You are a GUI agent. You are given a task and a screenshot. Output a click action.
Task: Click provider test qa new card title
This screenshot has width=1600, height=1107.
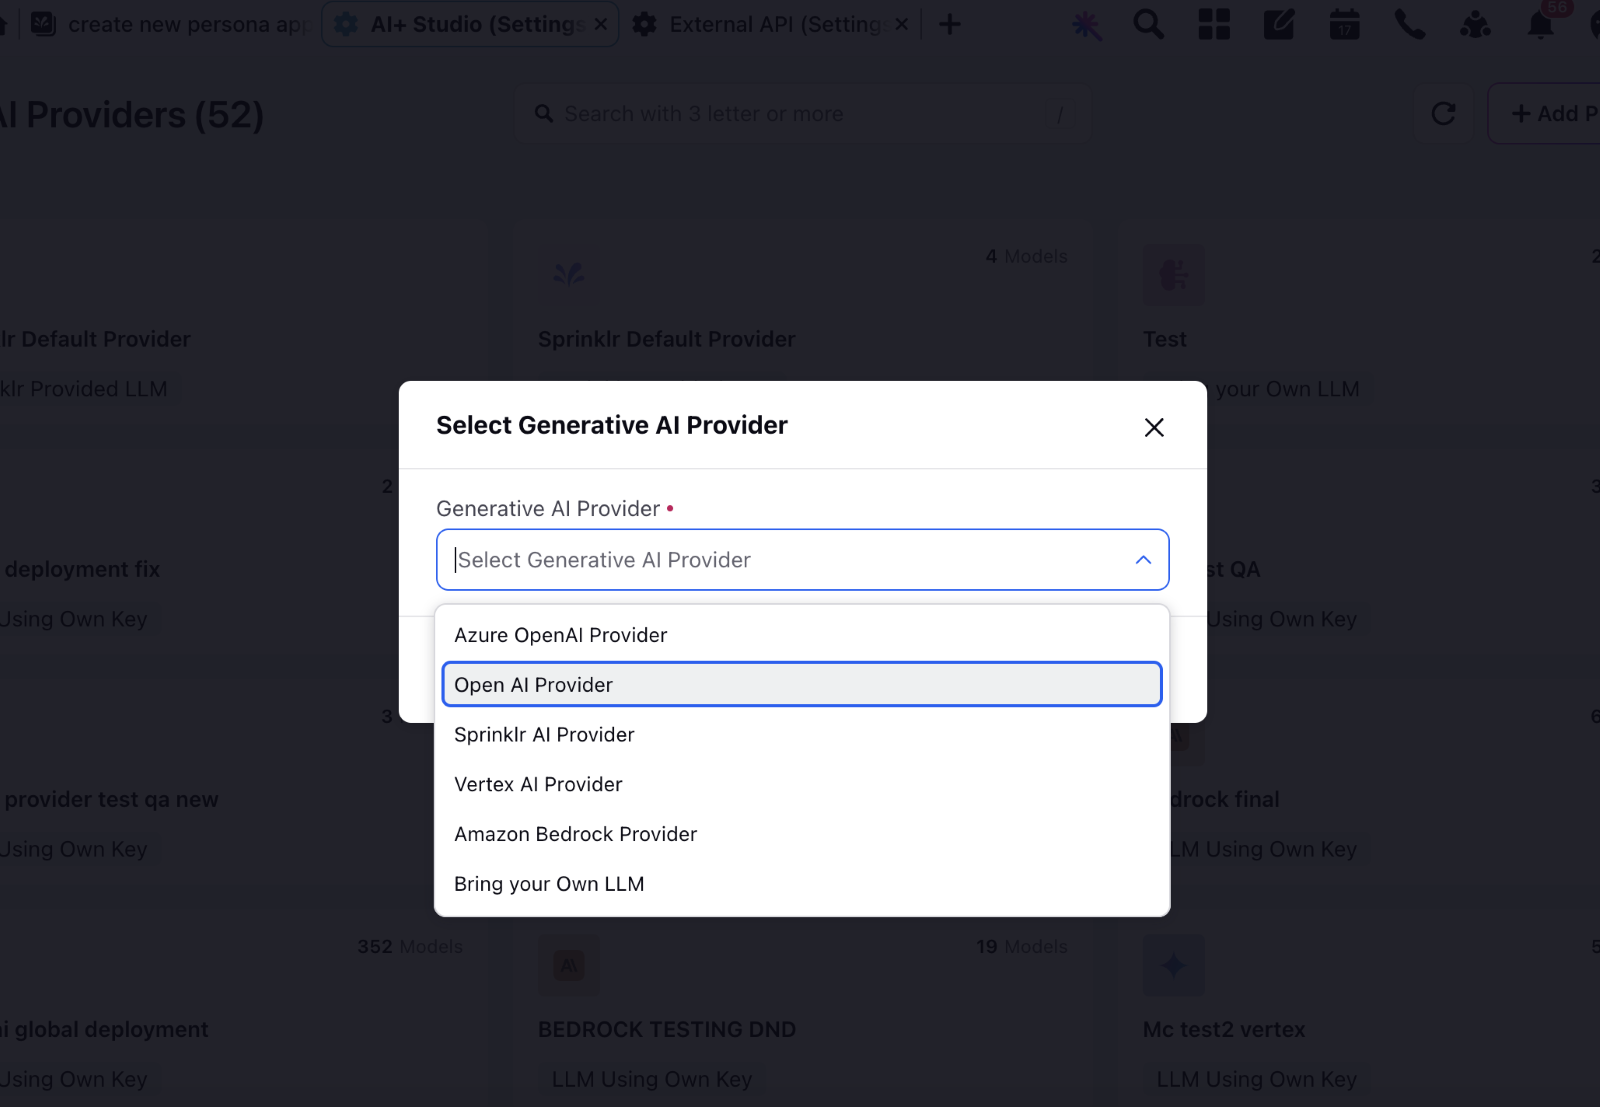(x=110, y=799)
